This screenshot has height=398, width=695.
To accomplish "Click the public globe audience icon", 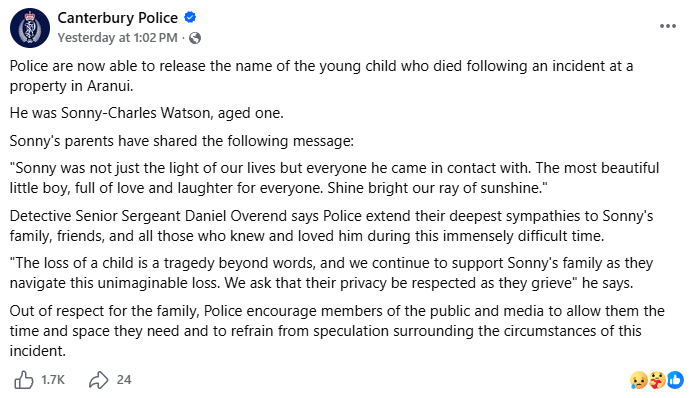I will tap(195, 38).
